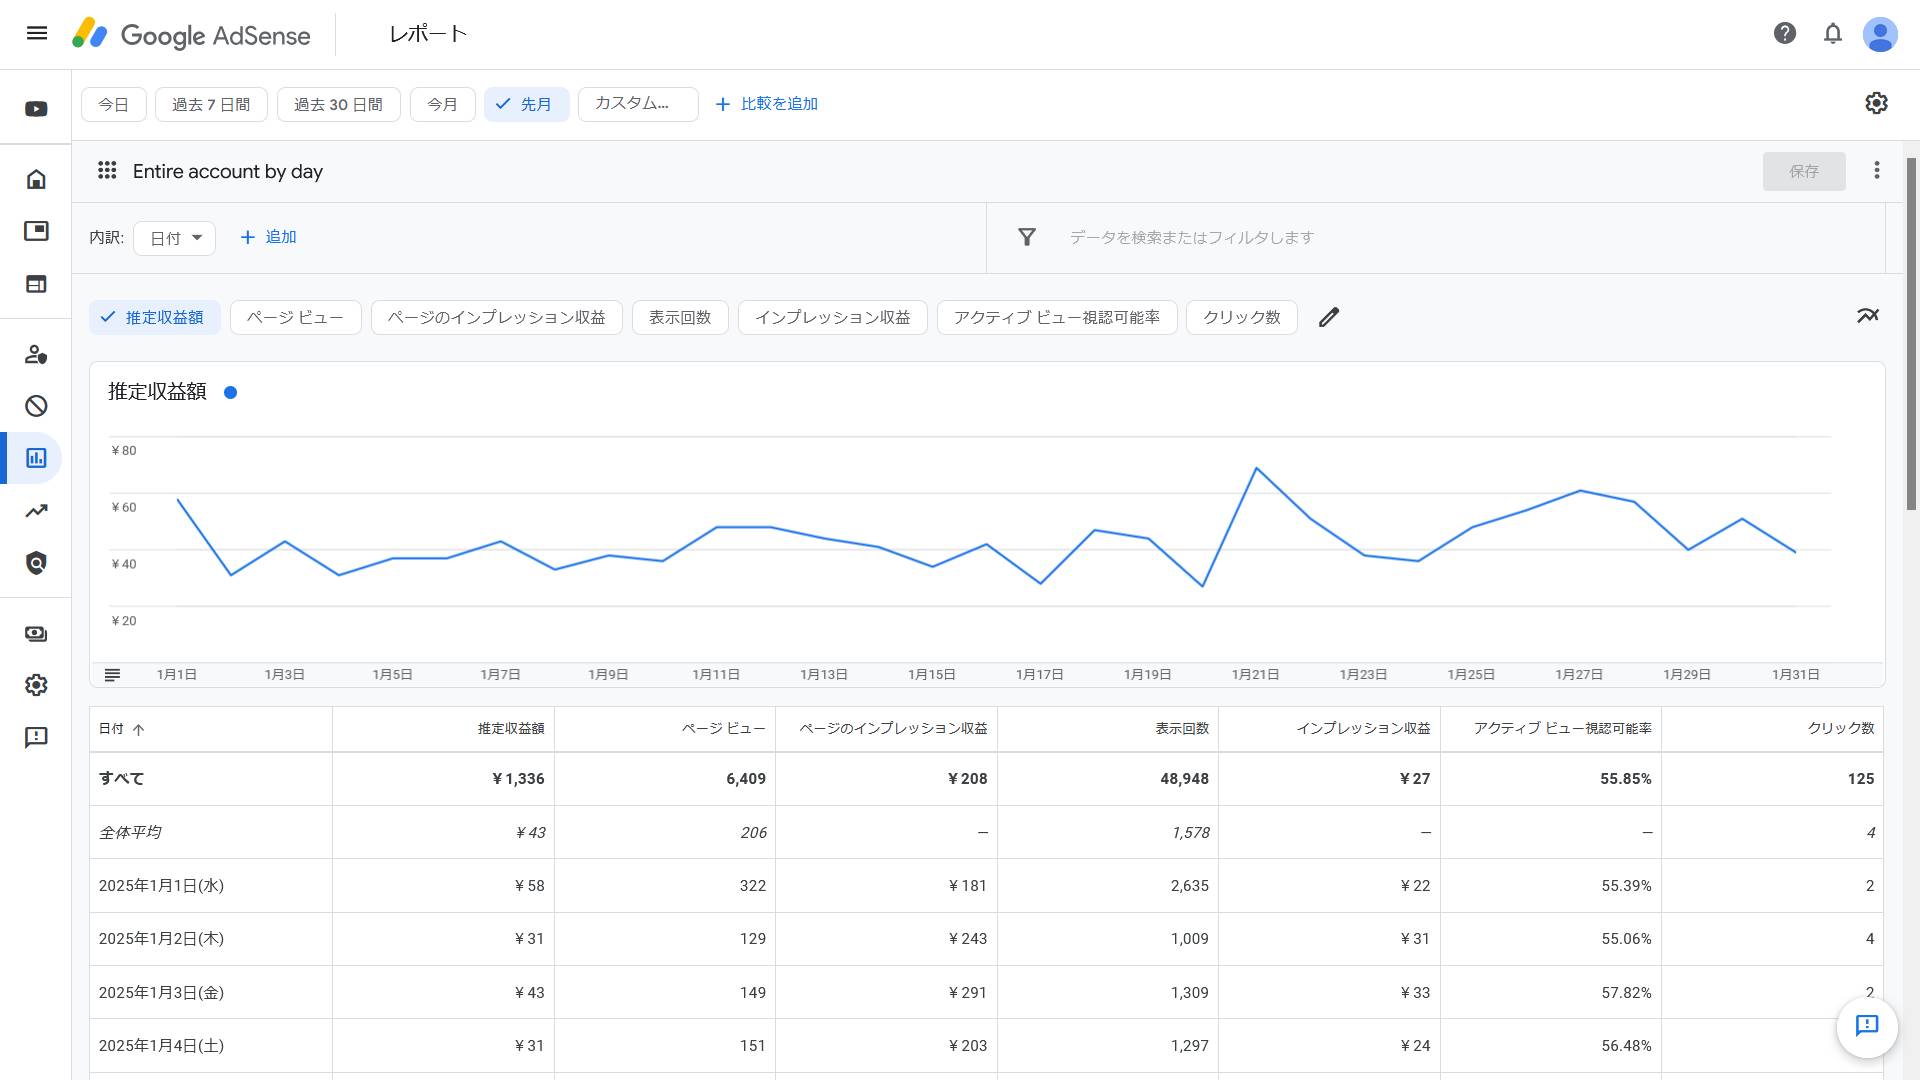Enable the ページ ビュー metric chip
The width and height of the screenshot is (1920, 1080).
click(x=295, y=317)
